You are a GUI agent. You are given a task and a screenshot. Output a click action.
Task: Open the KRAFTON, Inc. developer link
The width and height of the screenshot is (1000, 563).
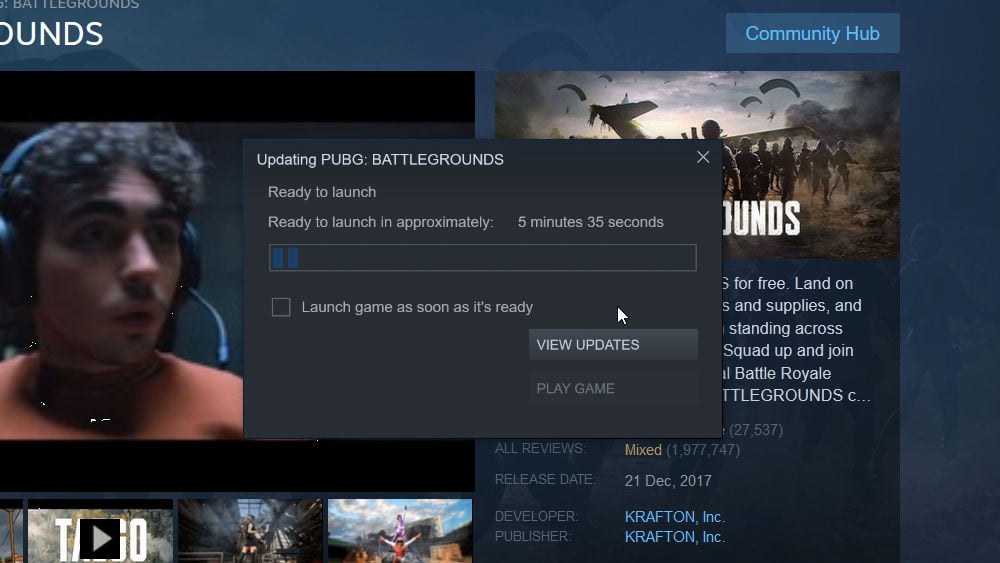coord(675,516)
